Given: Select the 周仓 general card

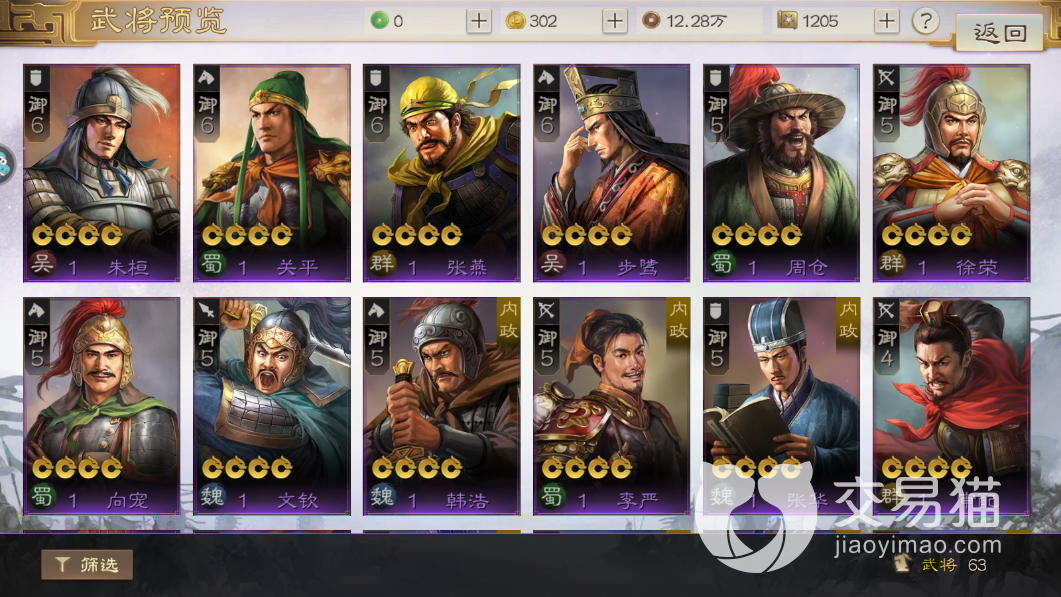Looking at the screenshot, I should point(781,173).
